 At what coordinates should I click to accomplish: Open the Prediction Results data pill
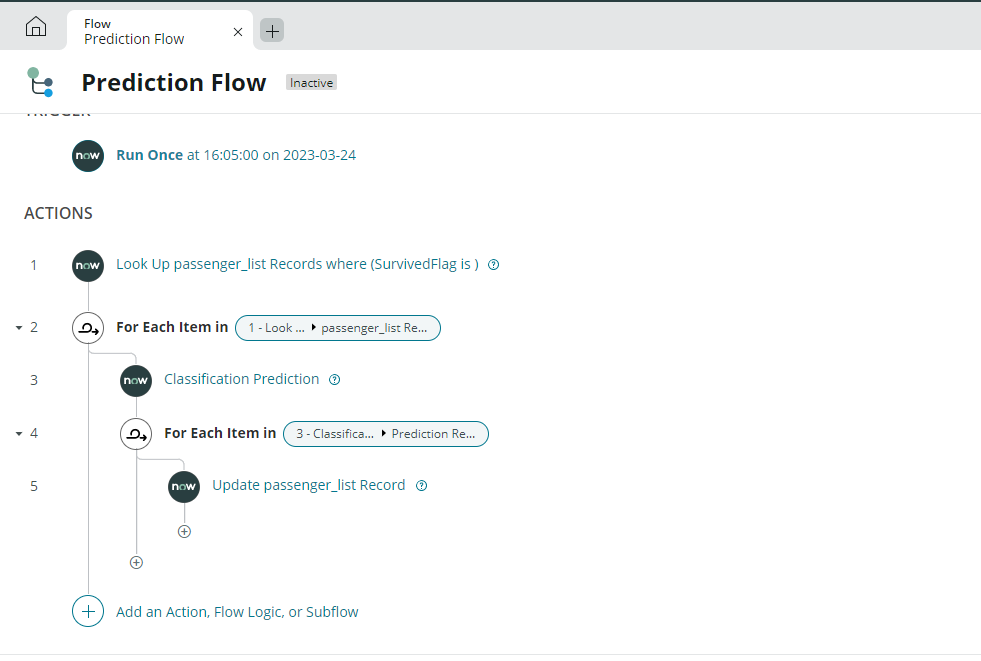(386, 434)
